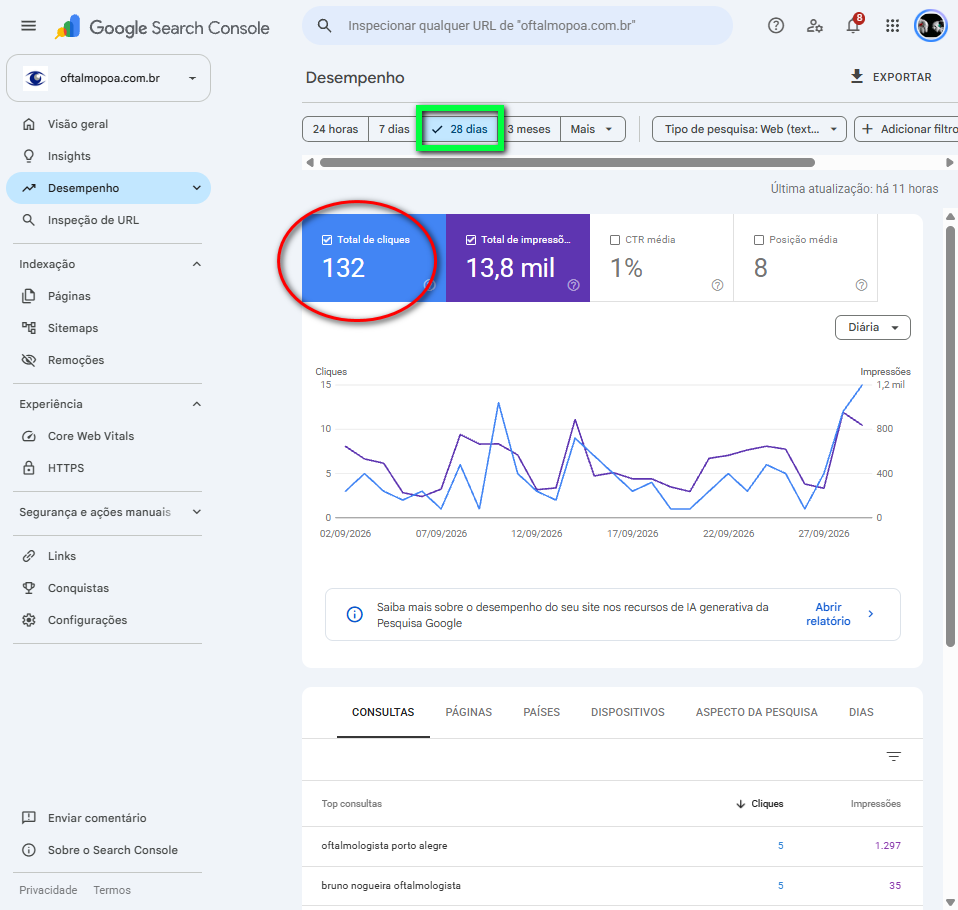Open the help question mark icon
The image size is (958, 910).
[776, 26]
